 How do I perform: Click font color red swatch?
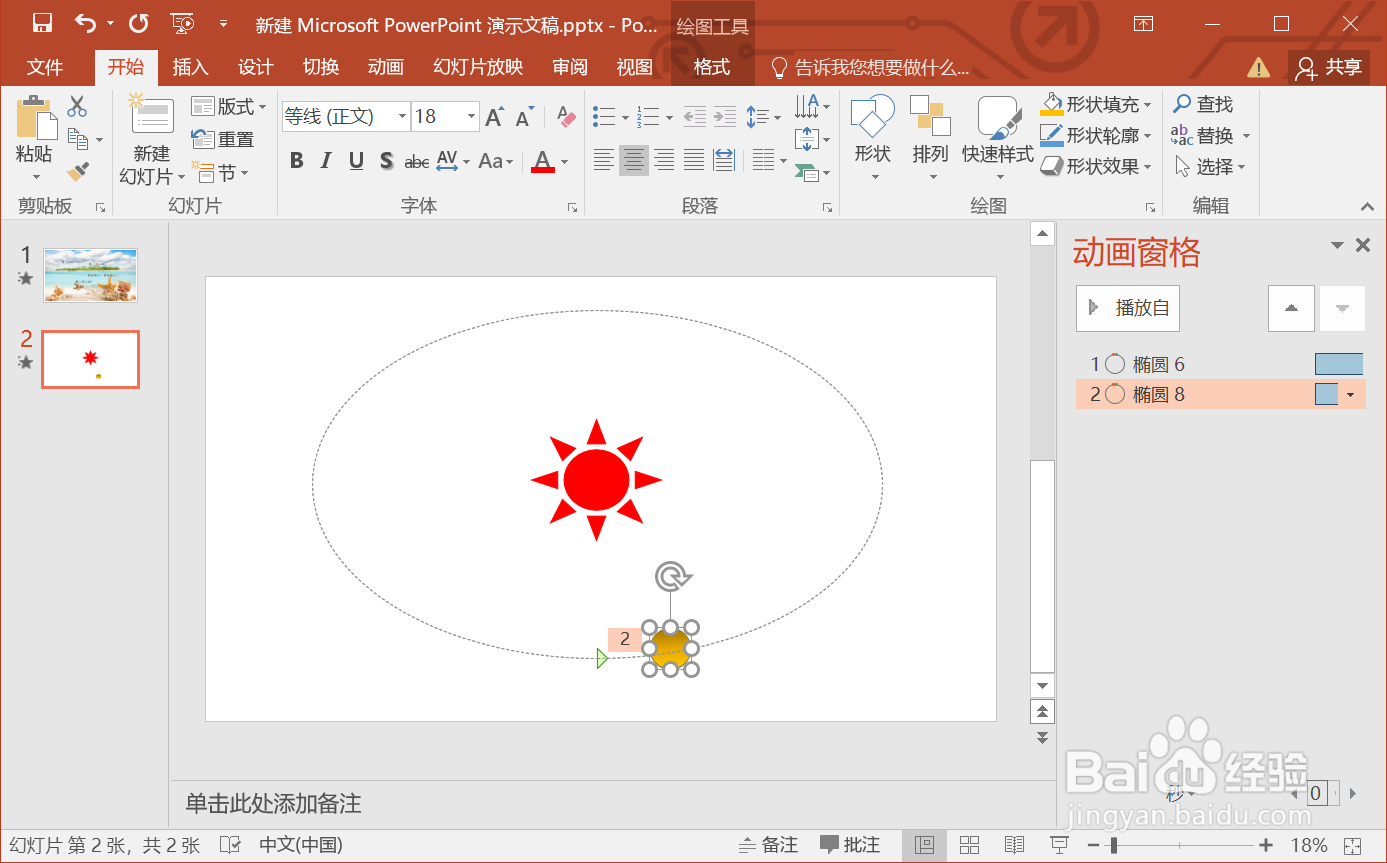(543, 161)
